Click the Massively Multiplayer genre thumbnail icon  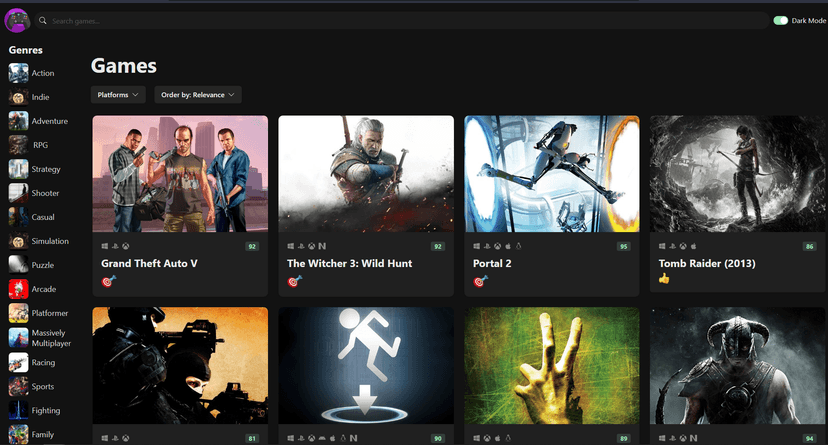point(18,338)
